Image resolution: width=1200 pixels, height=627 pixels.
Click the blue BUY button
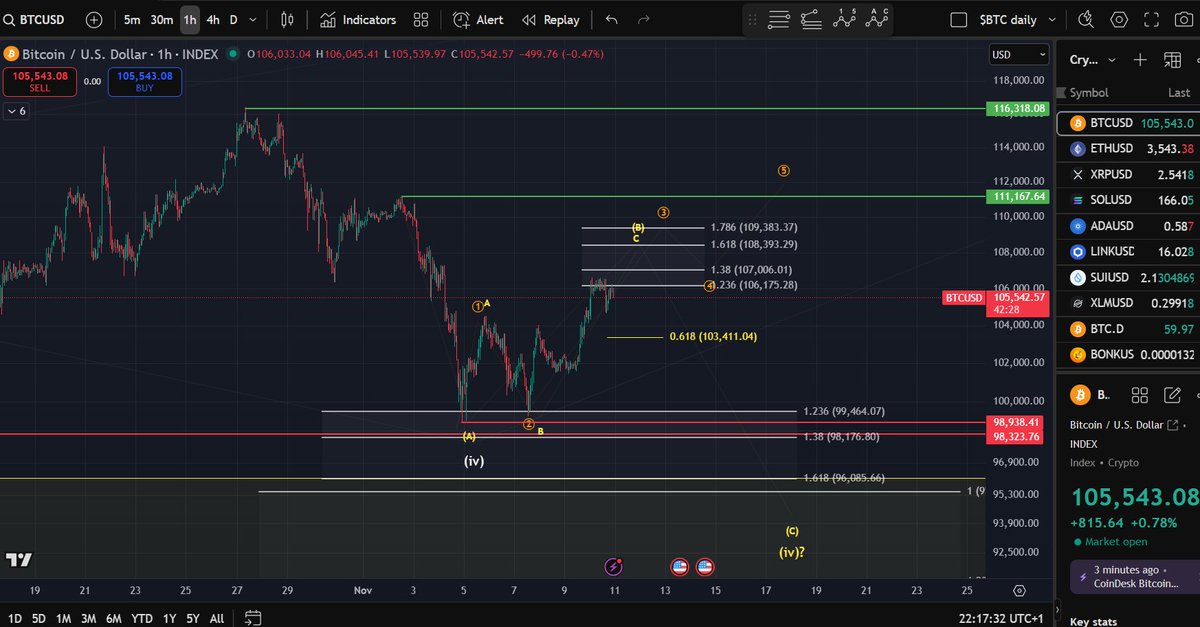point(144,81)
